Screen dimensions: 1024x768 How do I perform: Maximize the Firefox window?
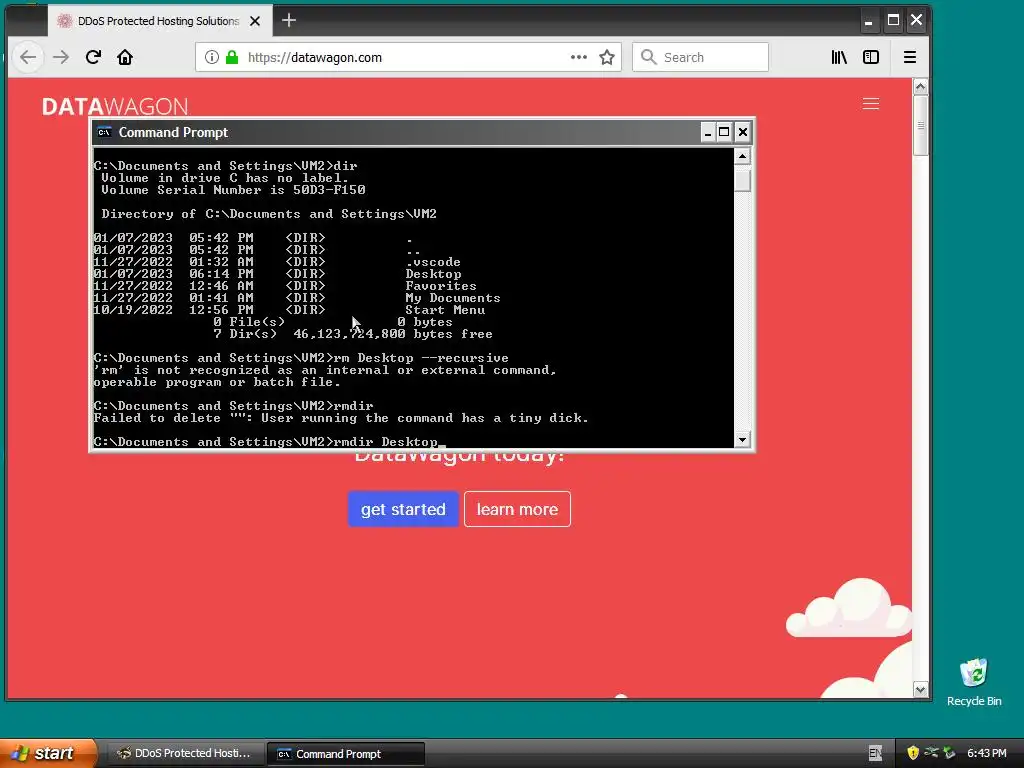tap(893, 20)
